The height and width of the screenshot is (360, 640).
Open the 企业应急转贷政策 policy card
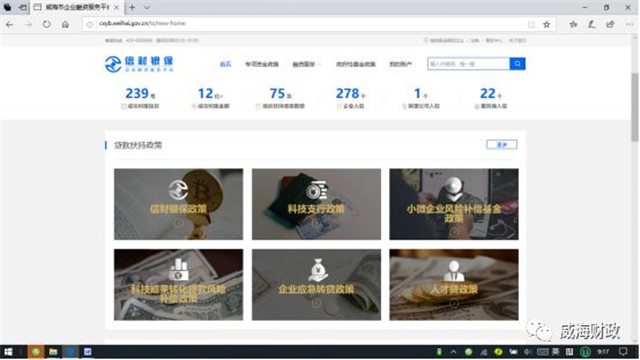pos(316,284)
